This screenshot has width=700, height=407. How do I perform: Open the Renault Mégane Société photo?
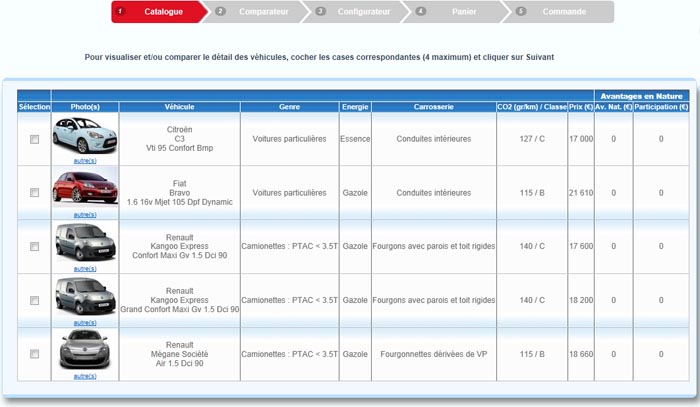click(x=84, y=350)
